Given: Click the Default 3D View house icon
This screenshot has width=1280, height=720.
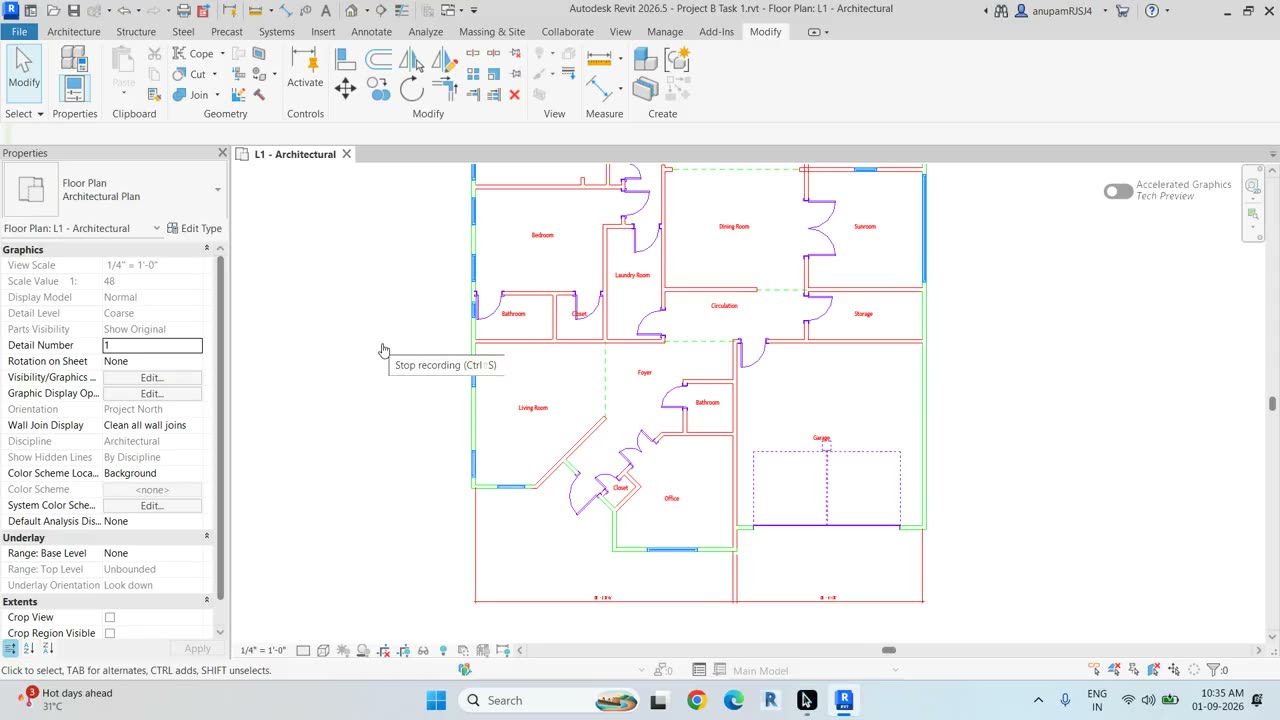Looking at the screenshot, I should (351, 11).
